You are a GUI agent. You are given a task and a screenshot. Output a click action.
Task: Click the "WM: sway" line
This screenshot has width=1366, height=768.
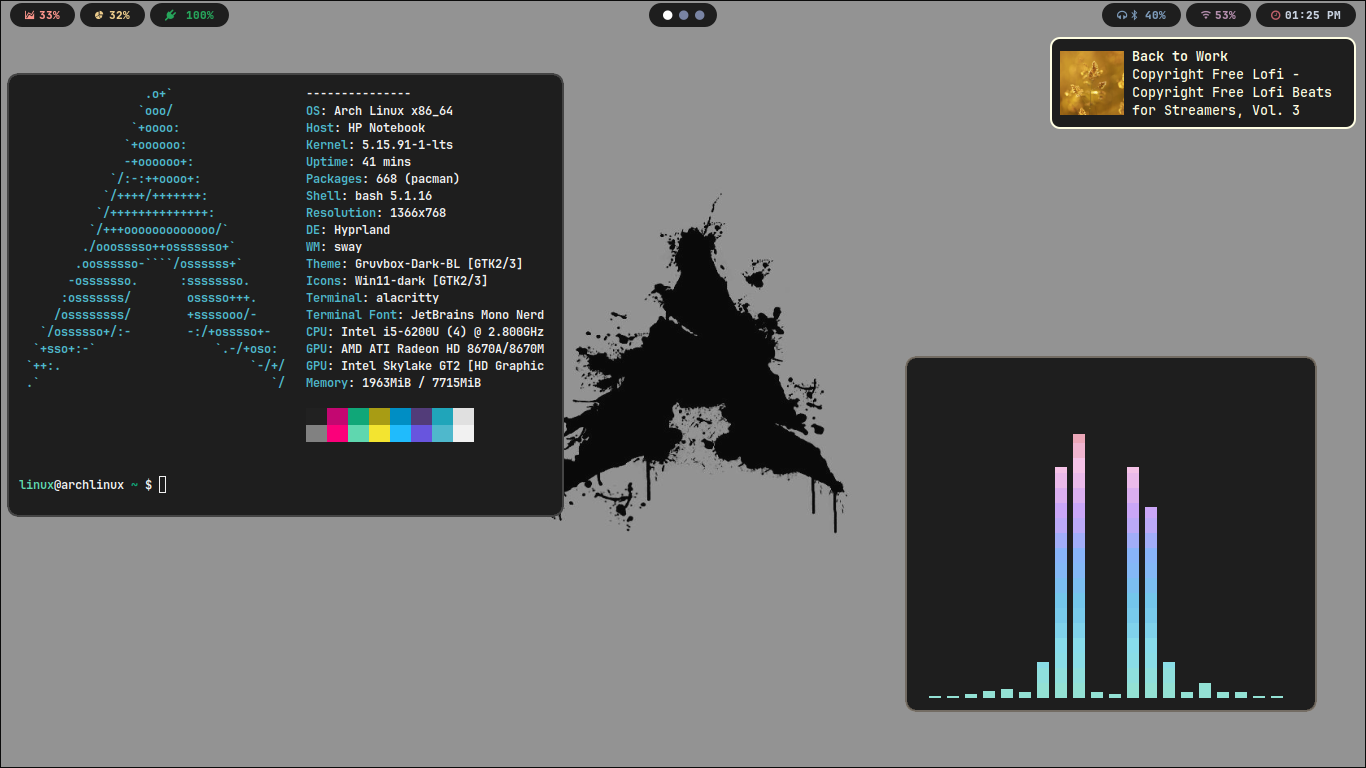pyautogui.click(x=334, y=247)
